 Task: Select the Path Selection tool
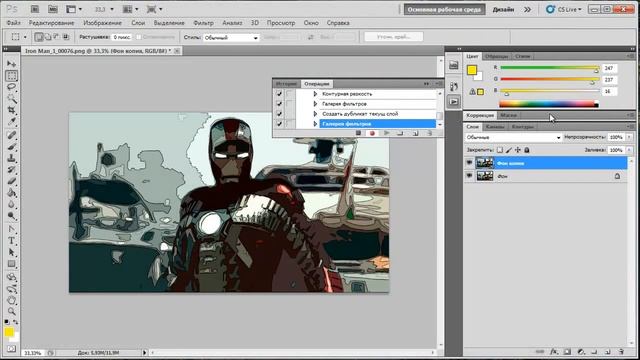[11, 252]
